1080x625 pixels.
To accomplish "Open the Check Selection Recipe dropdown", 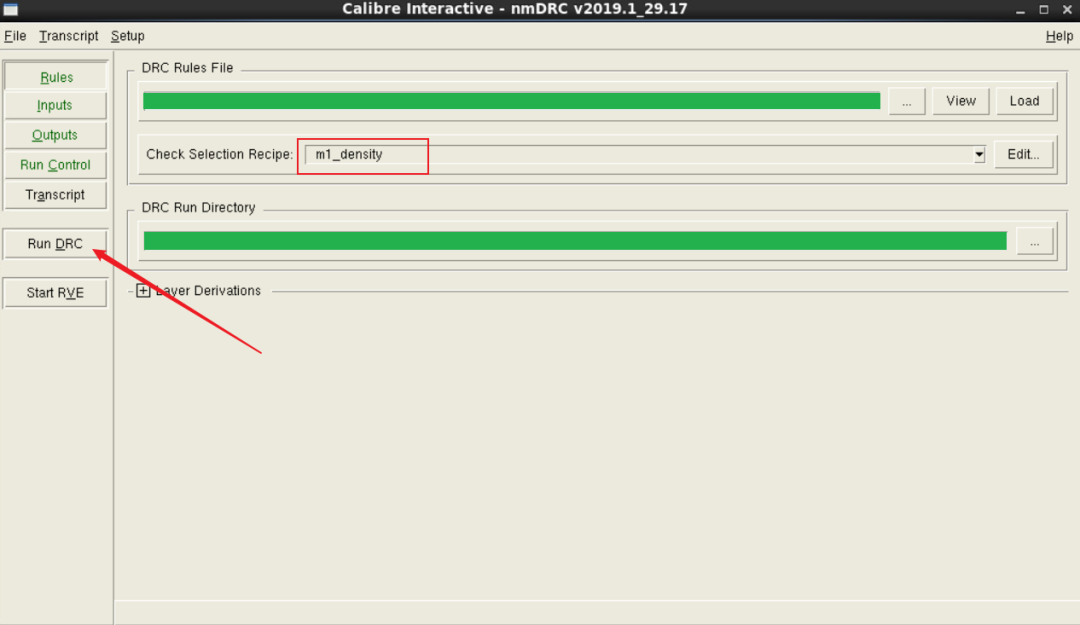I will click(x=978, y=154).
